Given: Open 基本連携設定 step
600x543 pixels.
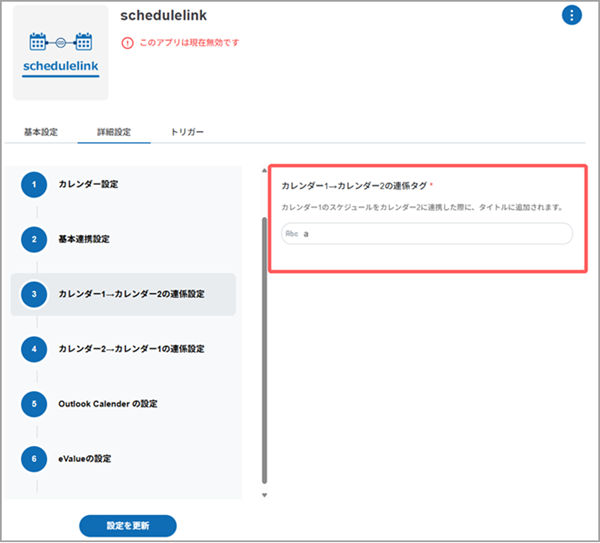Looking at the screenshot, I should 84,239.
